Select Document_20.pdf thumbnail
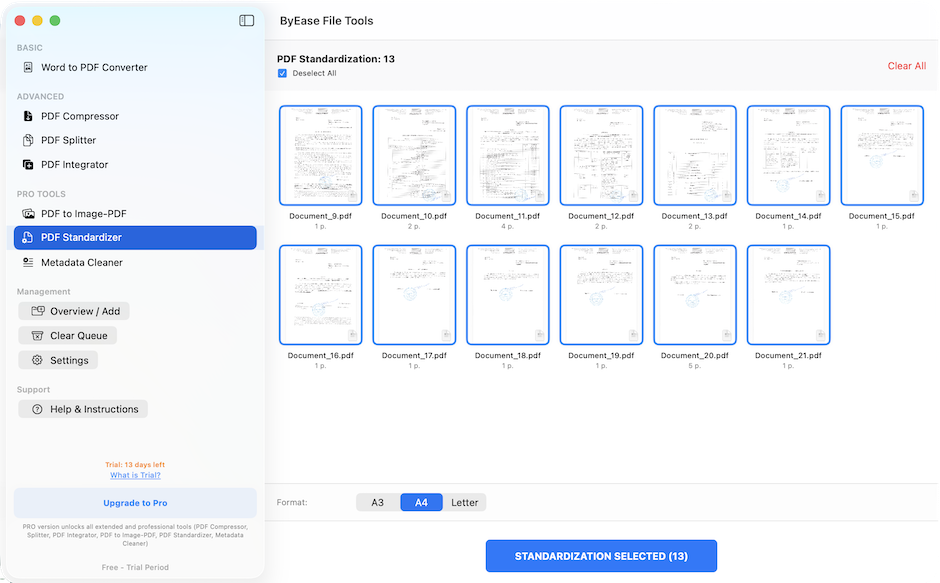This screenshot has width=940, height=583. click(x=695, y=294)
